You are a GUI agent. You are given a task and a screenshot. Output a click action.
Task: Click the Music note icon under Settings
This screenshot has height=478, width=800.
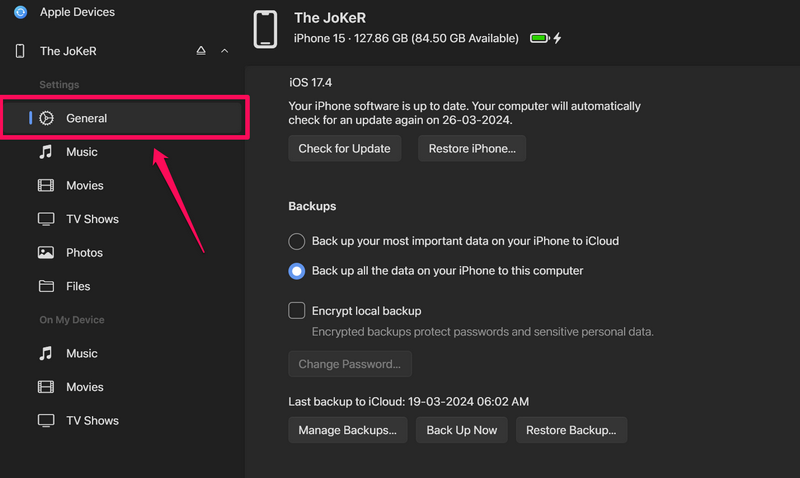click(46, 152)
